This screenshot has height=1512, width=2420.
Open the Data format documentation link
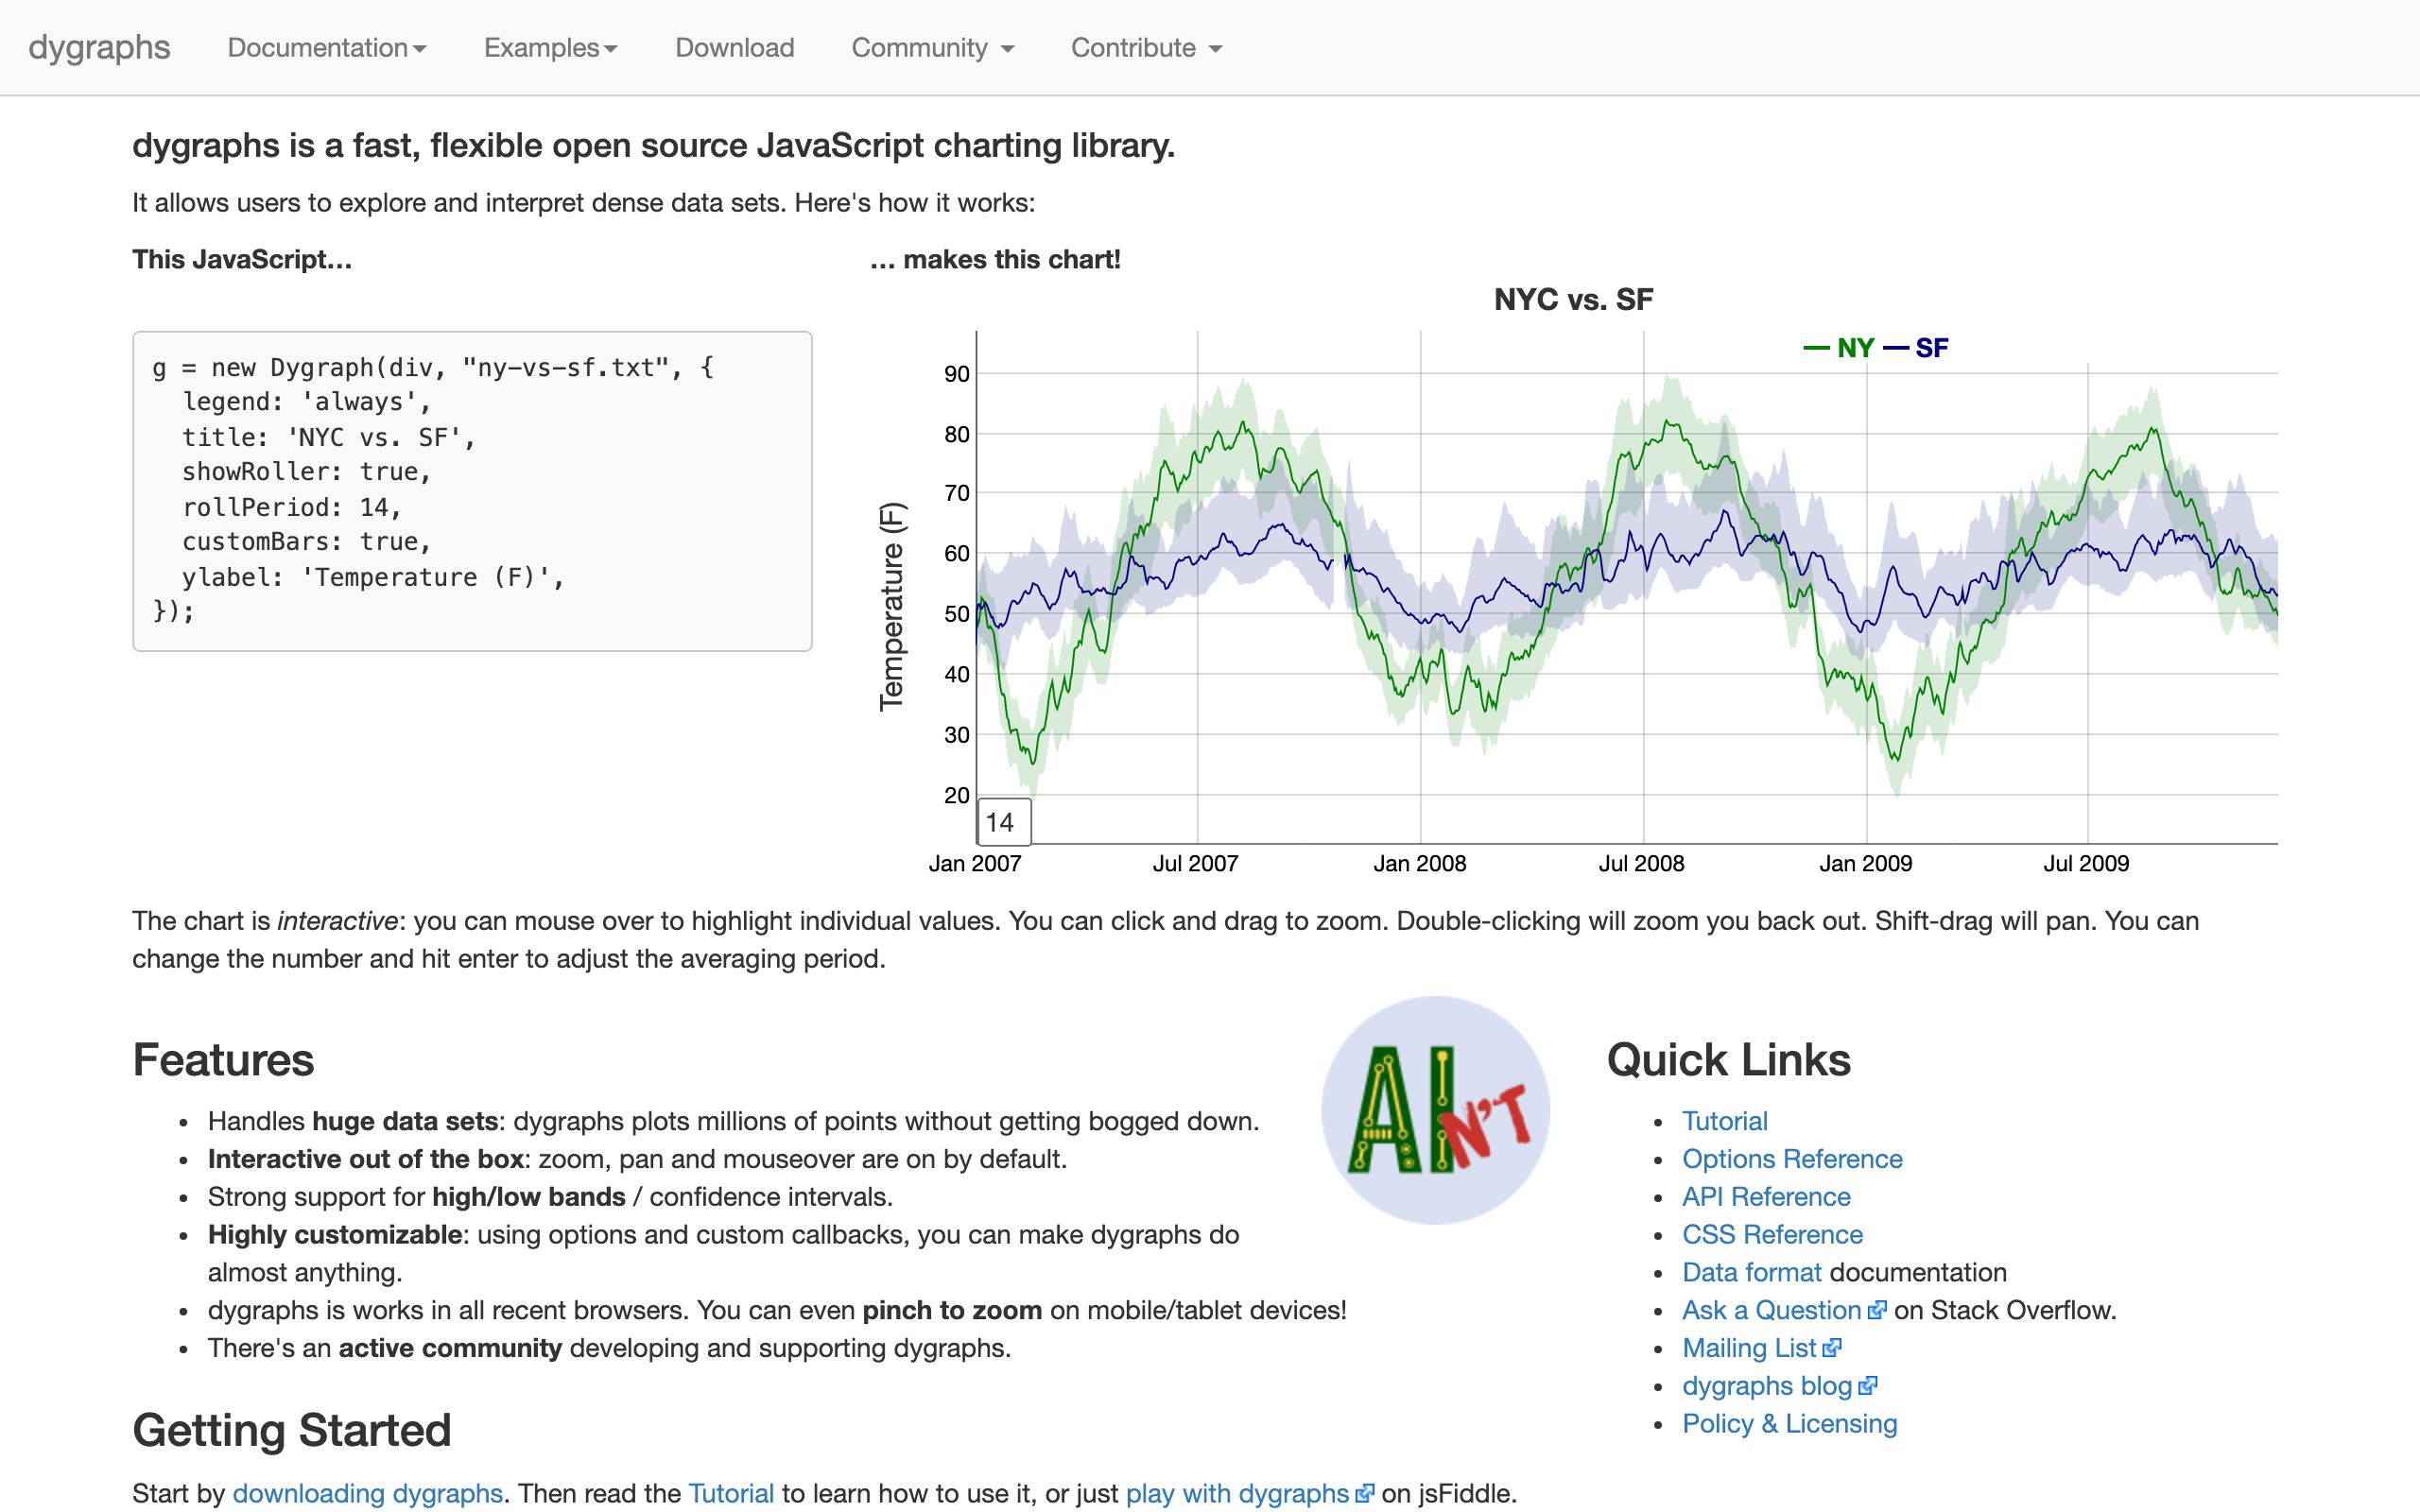coord(1751,1272)
